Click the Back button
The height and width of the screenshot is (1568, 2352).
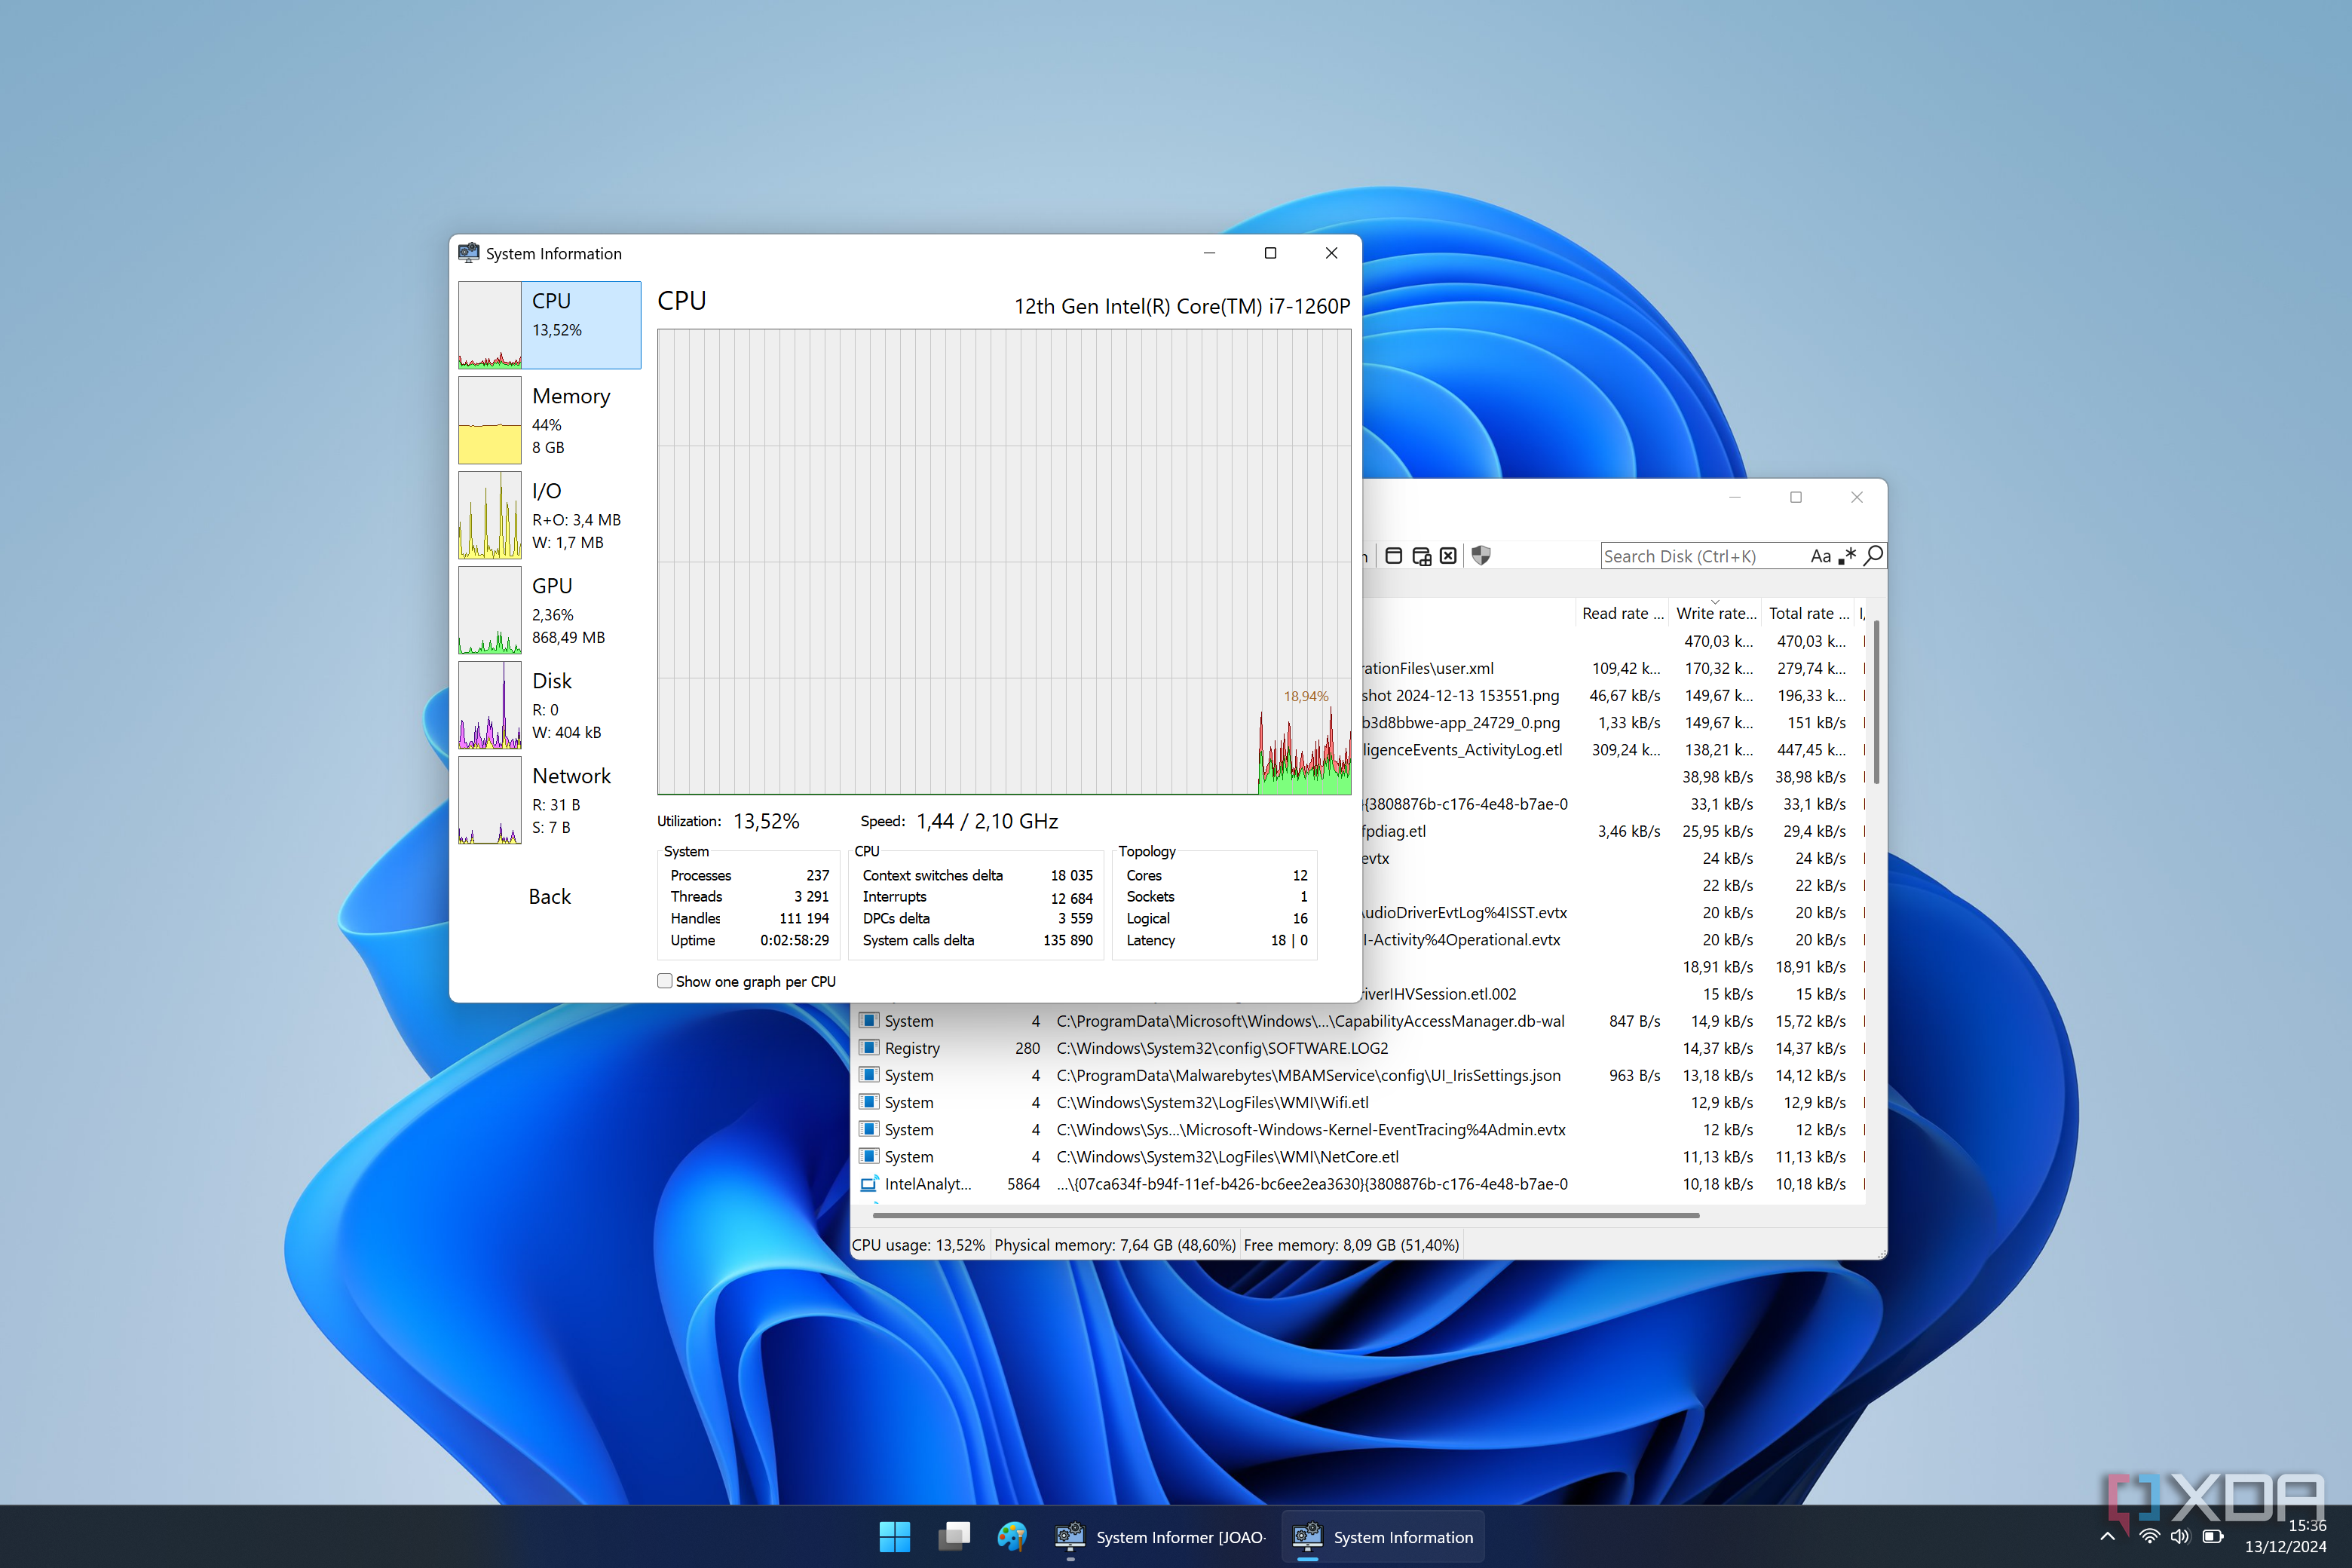[549, 896]
